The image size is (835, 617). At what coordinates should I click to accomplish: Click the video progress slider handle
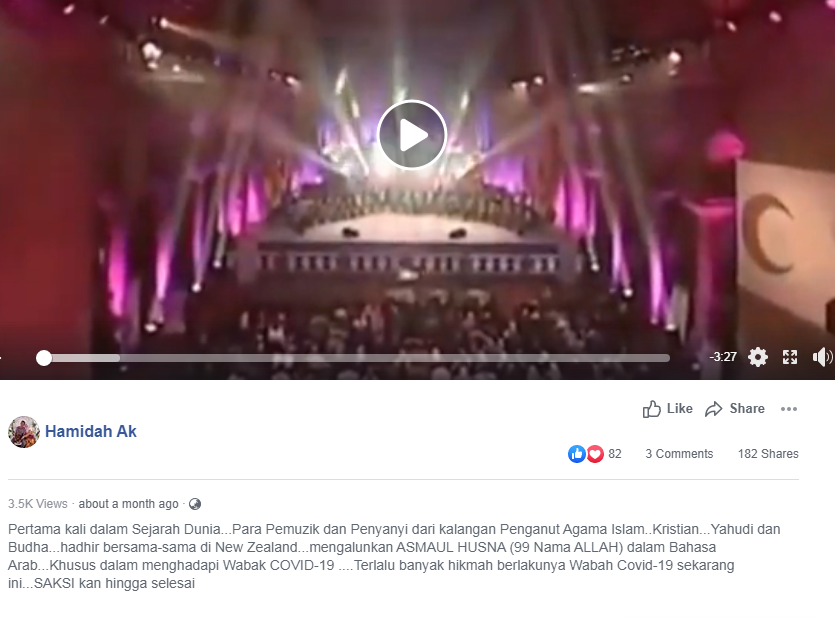click(44, 358)
